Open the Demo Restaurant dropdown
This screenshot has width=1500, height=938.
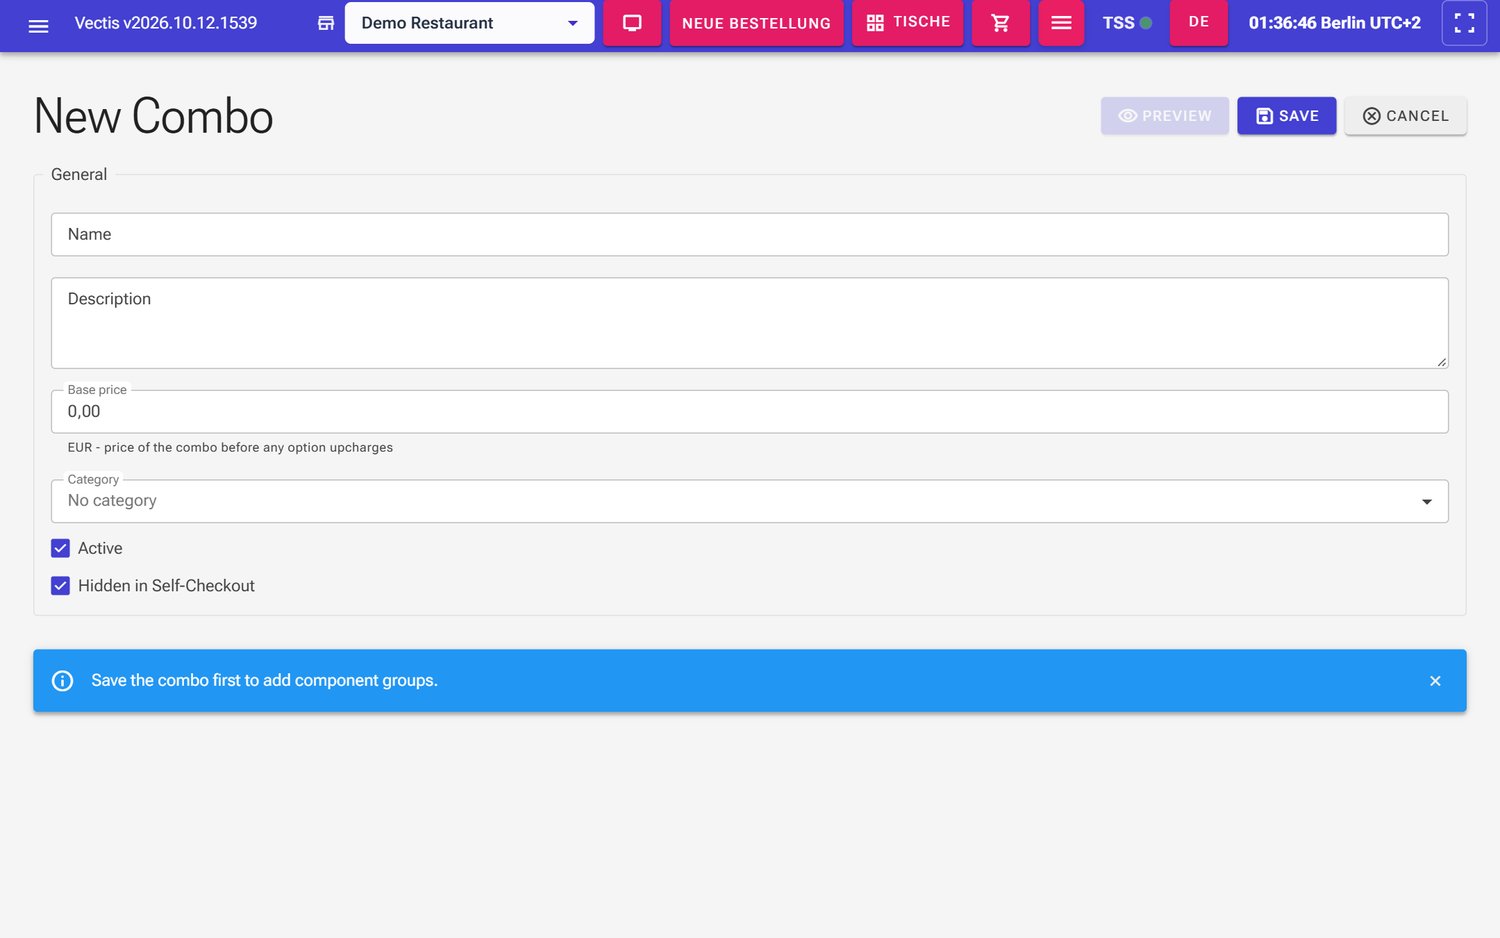tap(469, 23)
